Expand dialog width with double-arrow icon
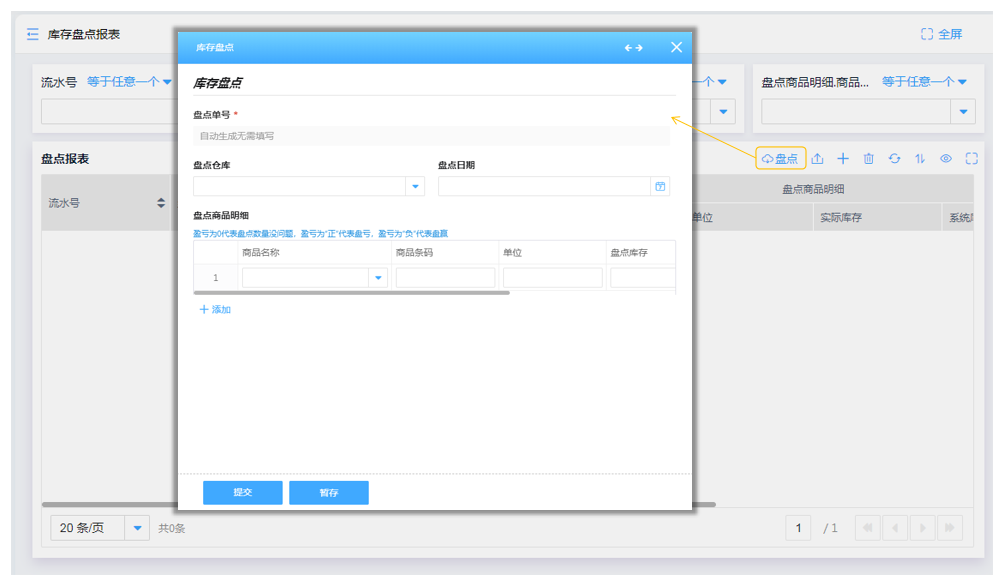Viewport: 1007px width, 586px height. pyautogui.click(x=633, y=48)
